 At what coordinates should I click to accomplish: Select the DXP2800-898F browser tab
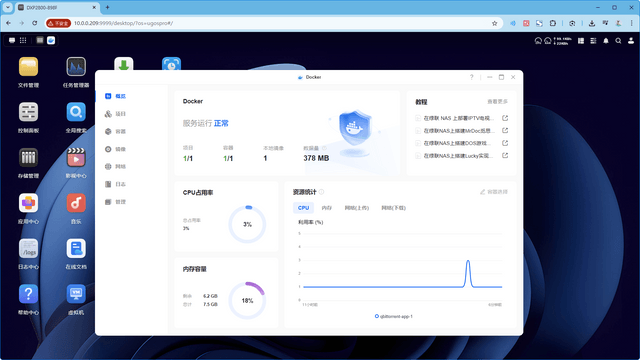click(x=57, y=7)
